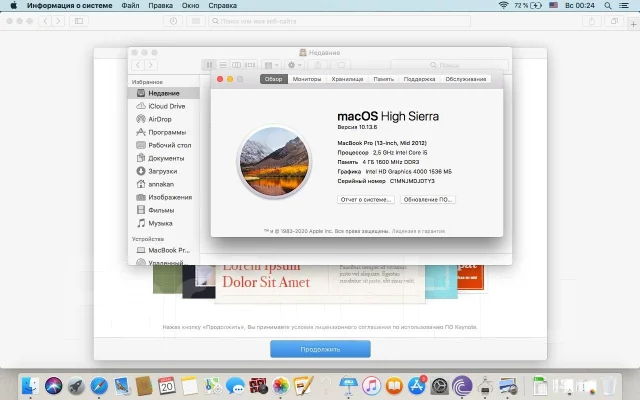Open the Окно menu
This screenshot has width=640, height=400.
point(191,5)
